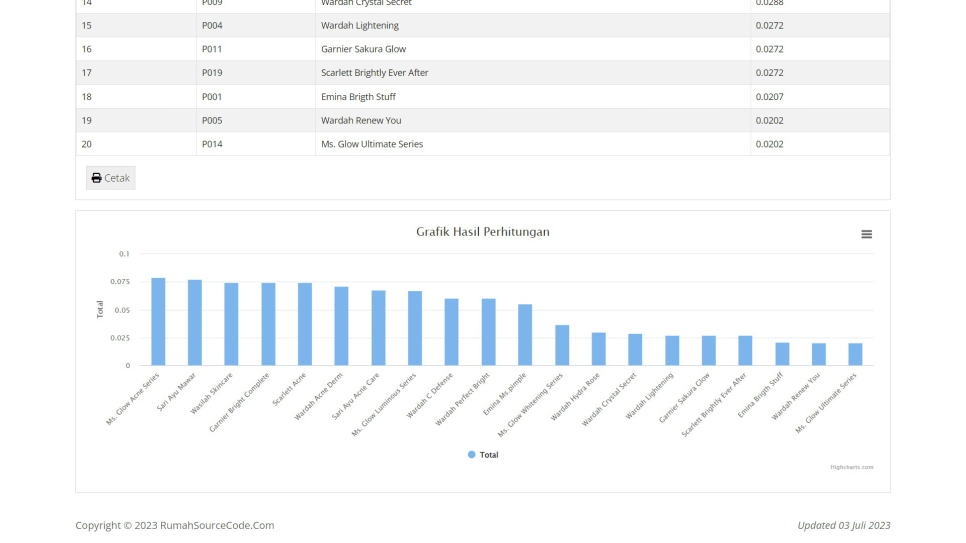
Task: Toggle the Total series legend marker
Action: [x=472, y=455]
